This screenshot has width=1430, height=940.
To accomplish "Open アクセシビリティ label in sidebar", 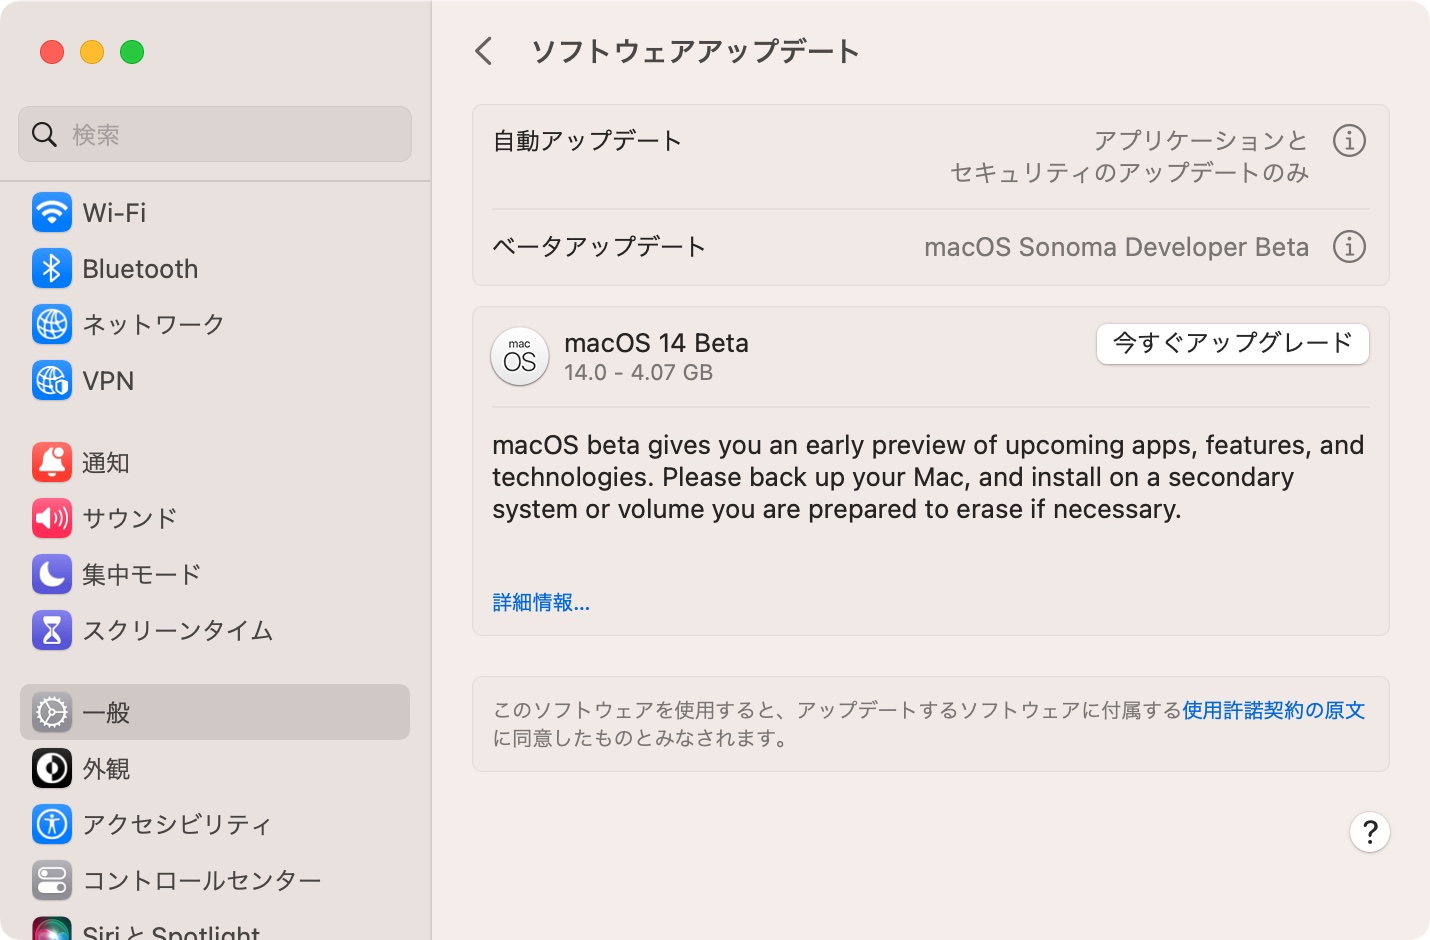I will coord(177,824).
